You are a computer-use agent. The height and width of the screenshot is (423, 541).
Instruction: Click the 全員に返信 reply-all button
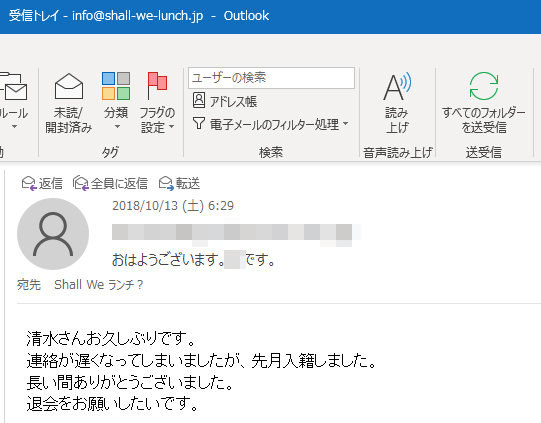pyautogui.click(x=110, y=183)
